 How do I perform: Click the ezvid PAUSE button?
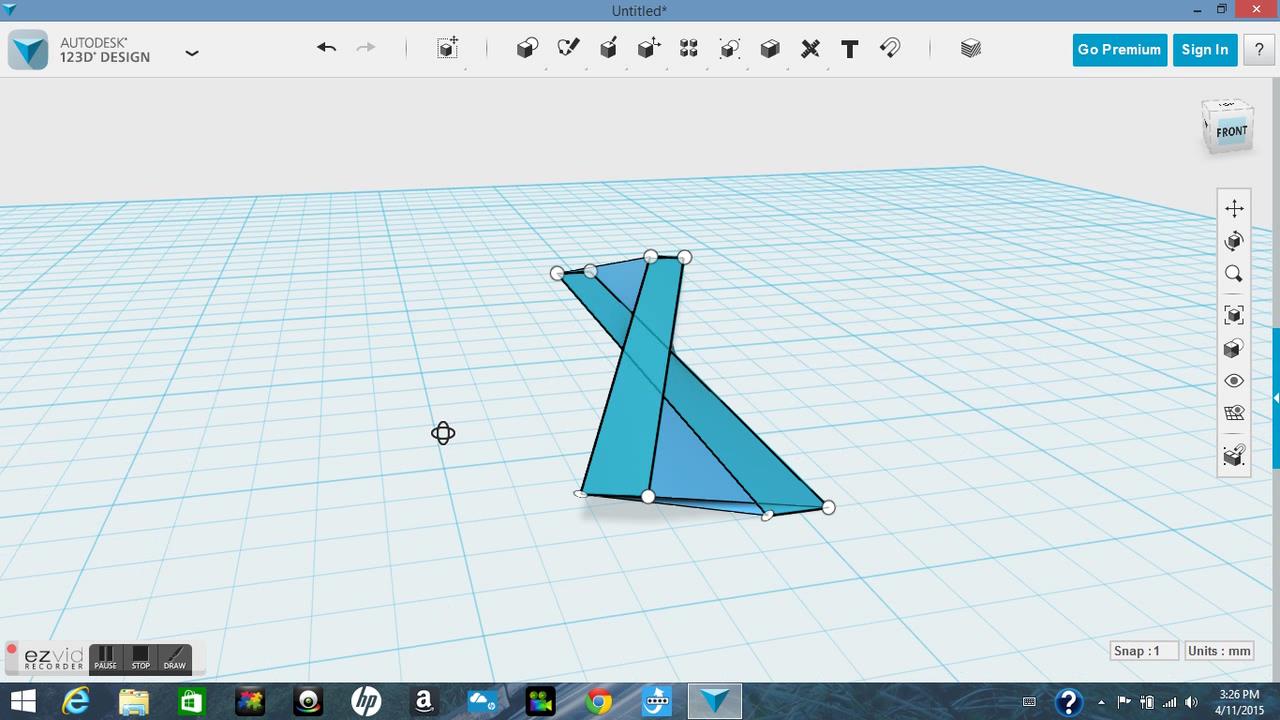click(x=105, y=658)
